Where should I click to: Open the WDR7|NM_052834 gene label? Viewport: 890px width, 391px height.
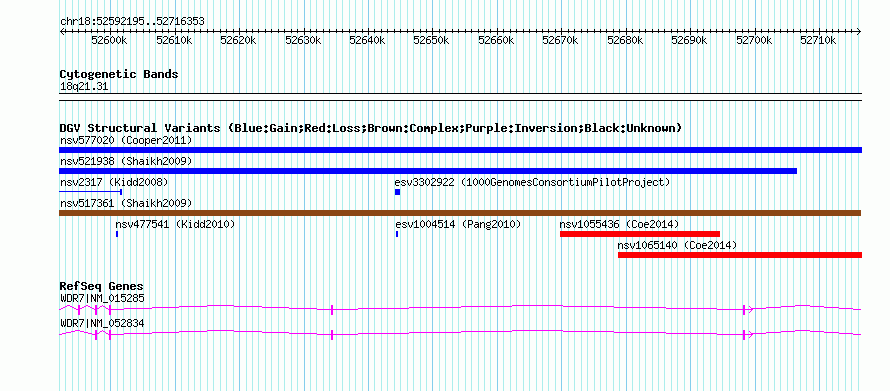point(102,323)
